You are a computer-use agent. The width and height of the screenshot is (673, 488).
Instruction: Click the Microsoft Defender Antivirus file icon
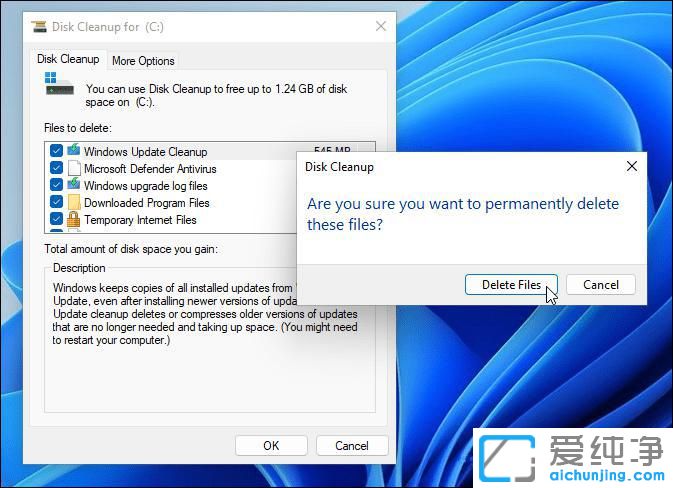coord(74,168)
